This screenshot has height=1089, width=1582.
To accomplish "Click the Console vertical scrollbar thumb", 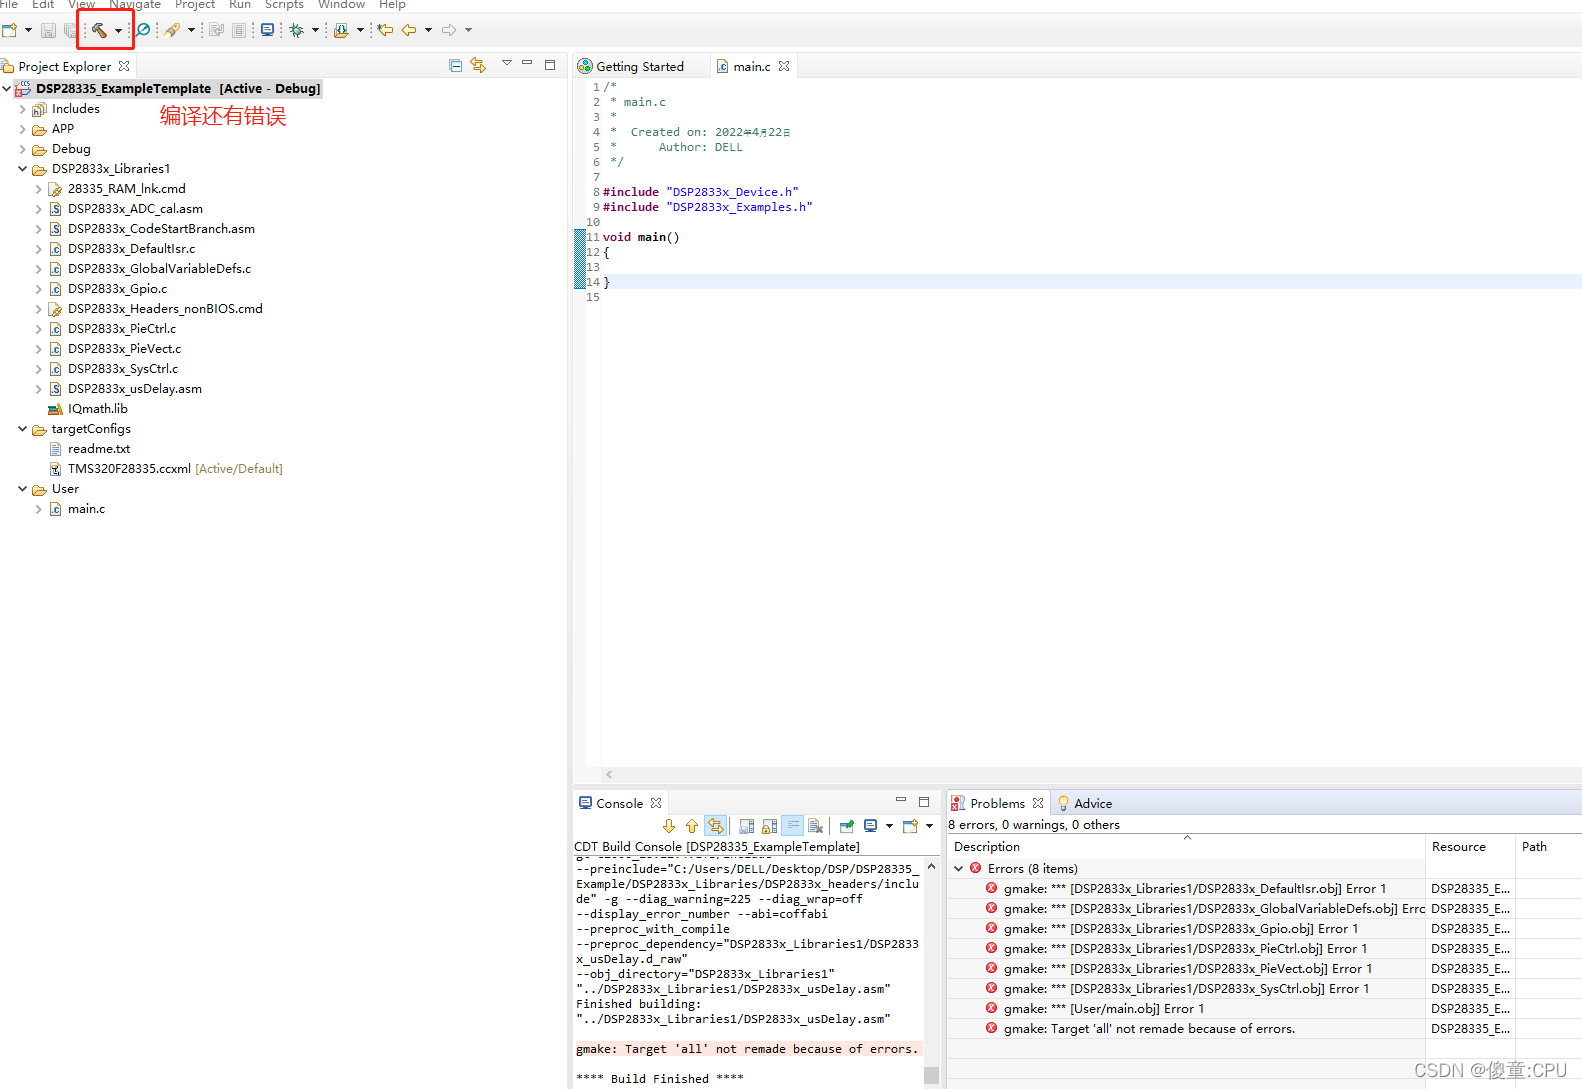I will (931, 1076).
